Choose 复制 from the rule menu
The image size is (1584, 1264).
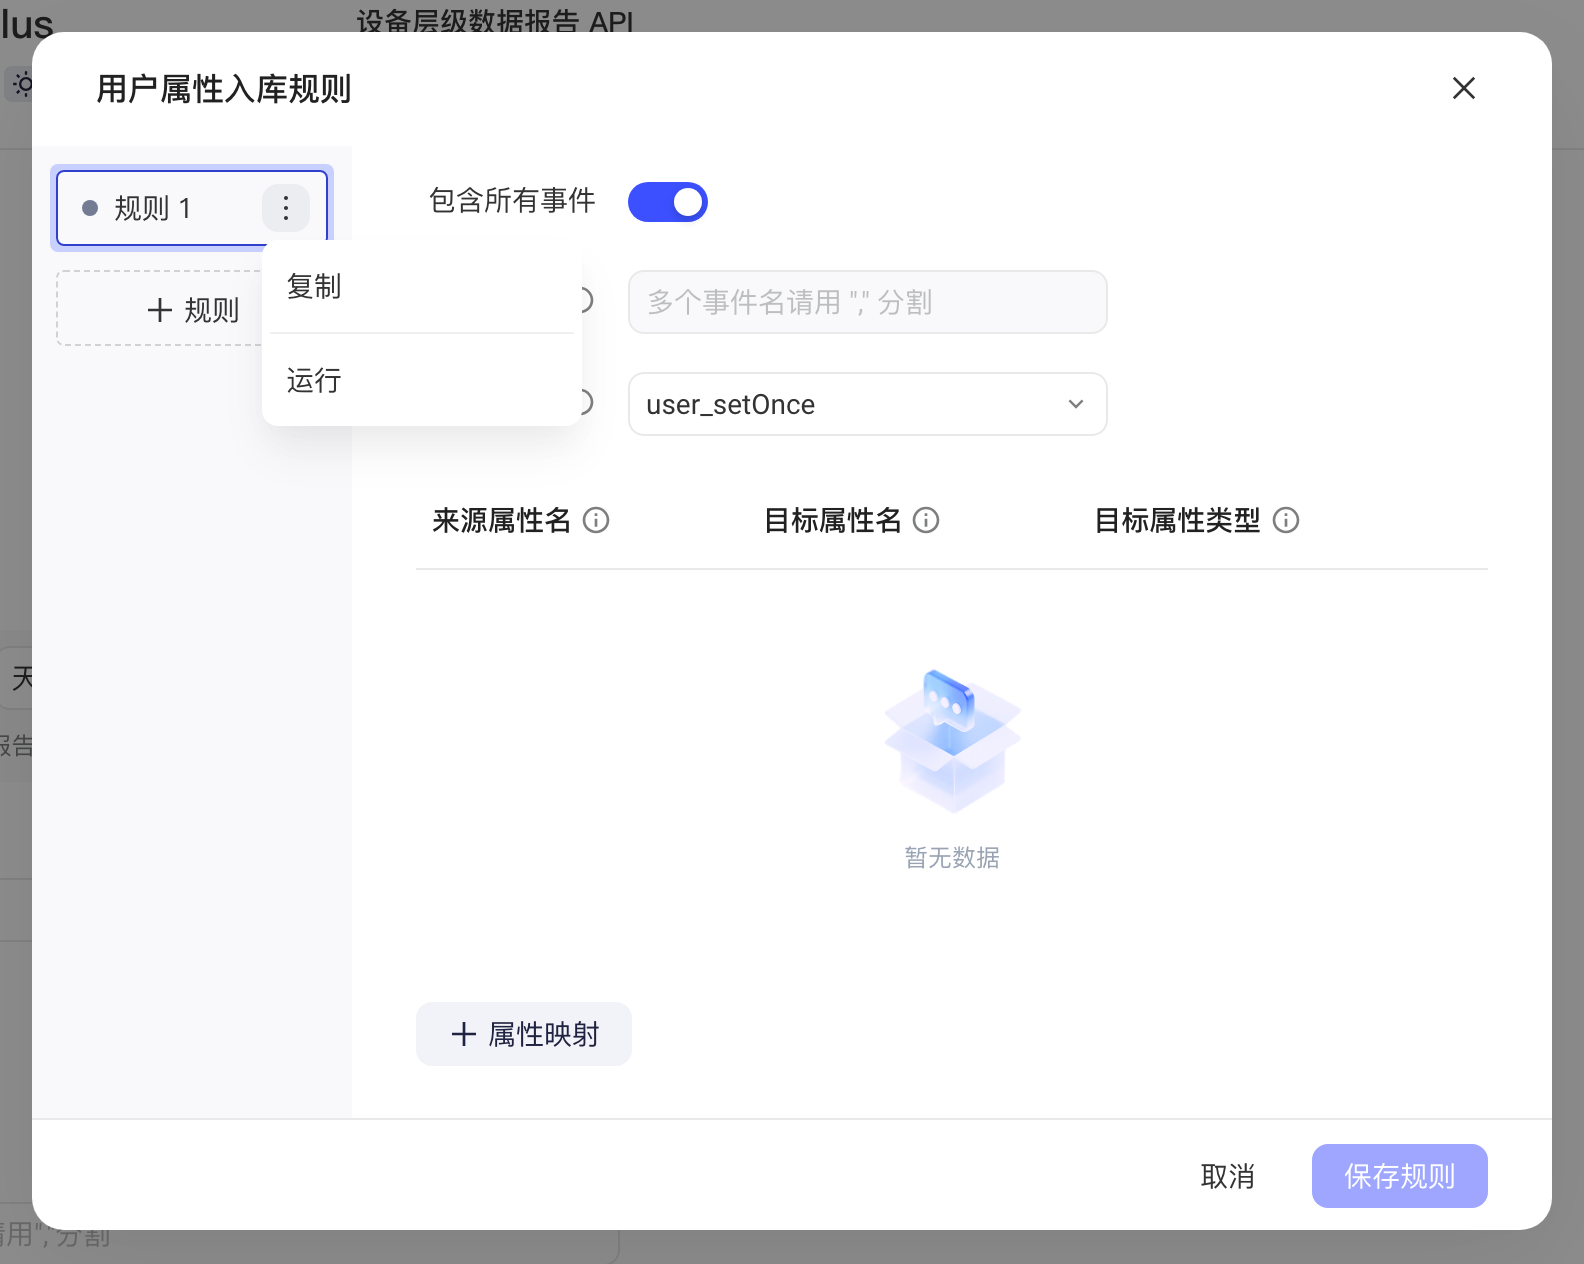[x=422, y=287]
